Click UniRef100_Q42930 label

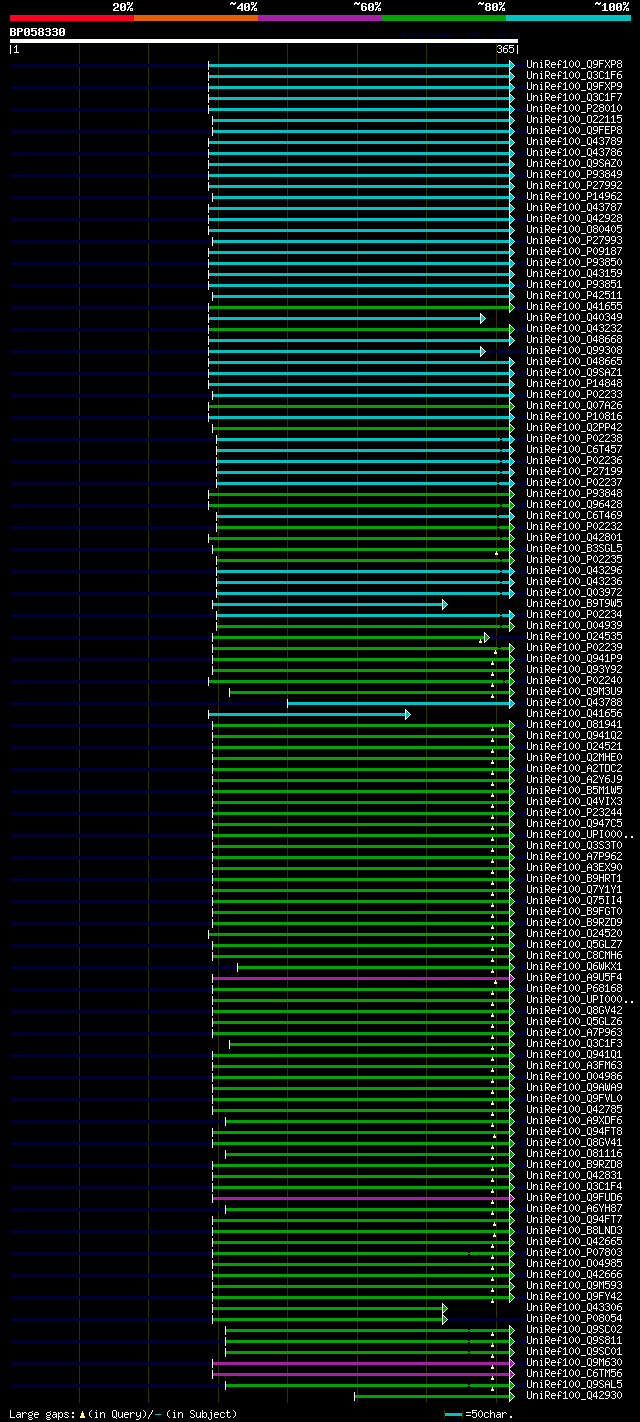click(x=574, y=1395)
